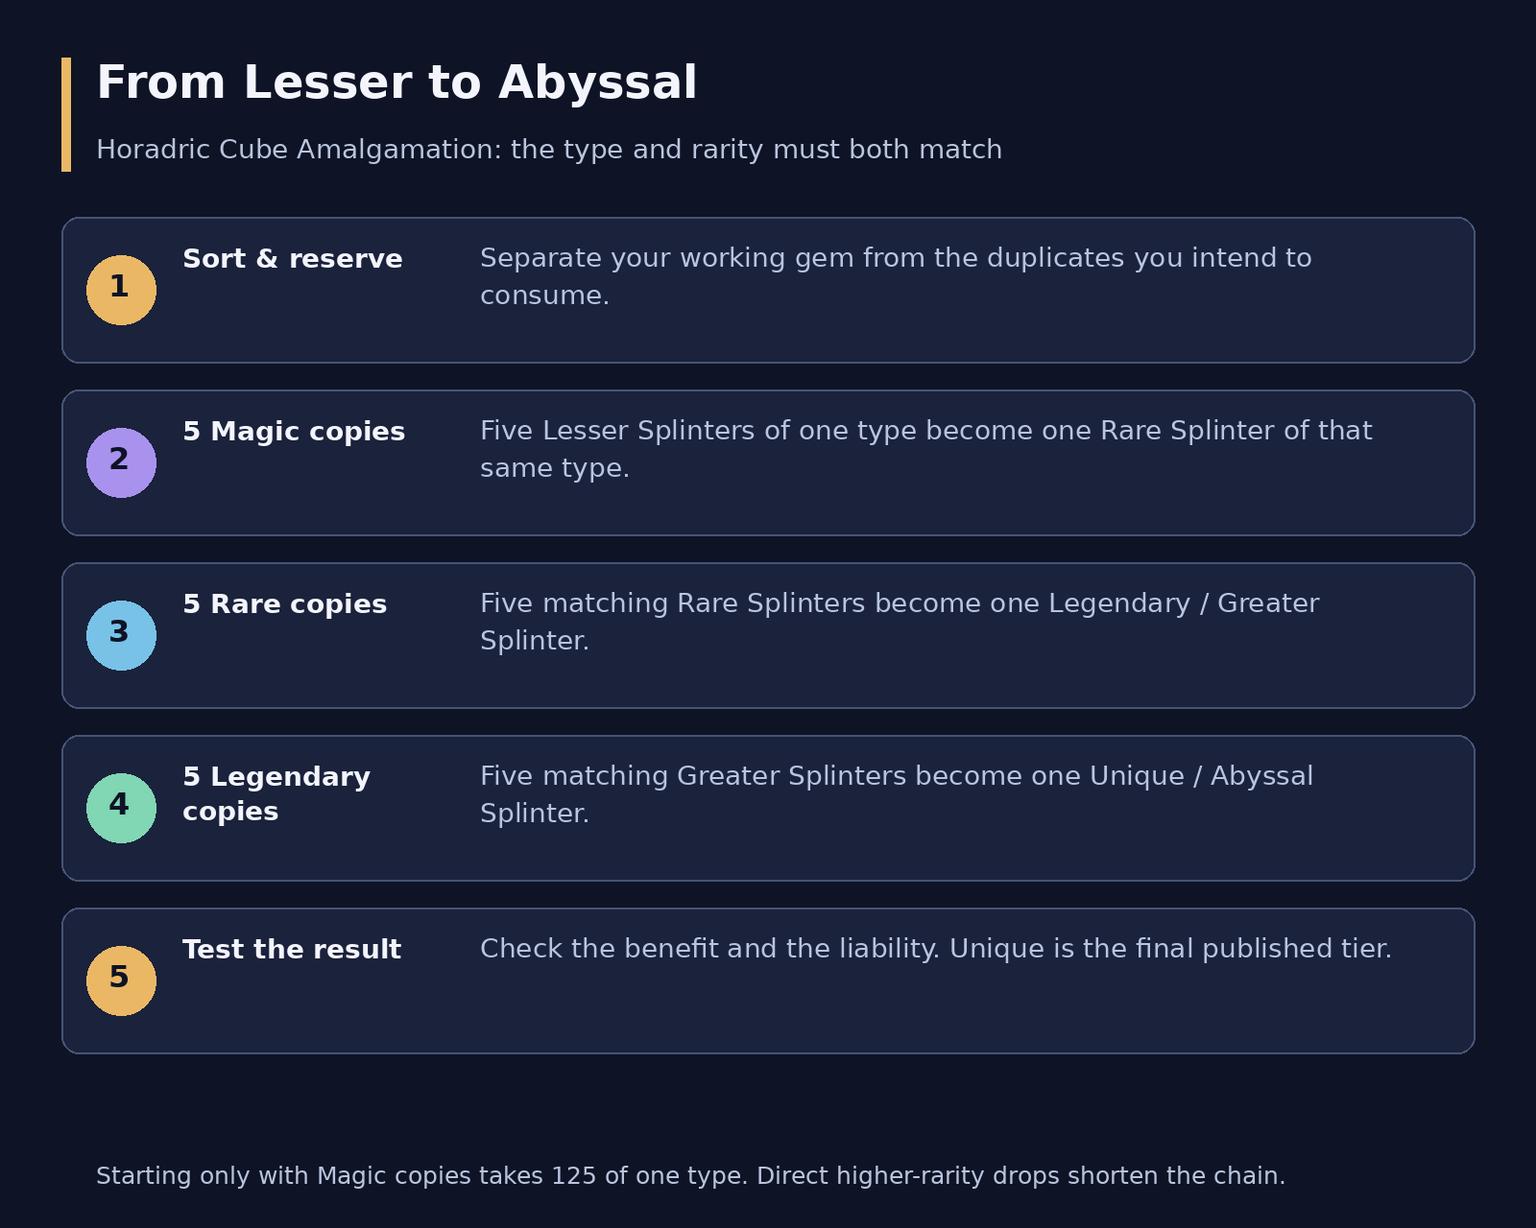Select the 5 Magic copies heading

point(293,432)
